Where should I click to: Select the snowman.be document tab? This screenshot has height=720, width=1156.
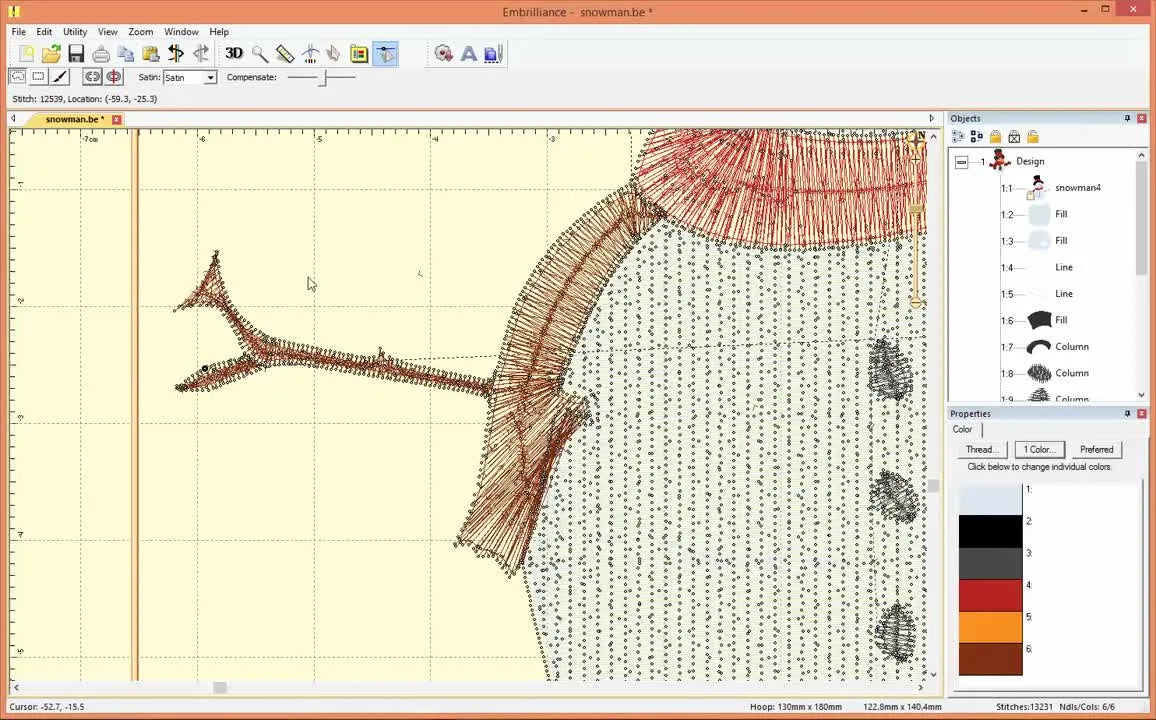pyautogui.click(x=72, y=119)
